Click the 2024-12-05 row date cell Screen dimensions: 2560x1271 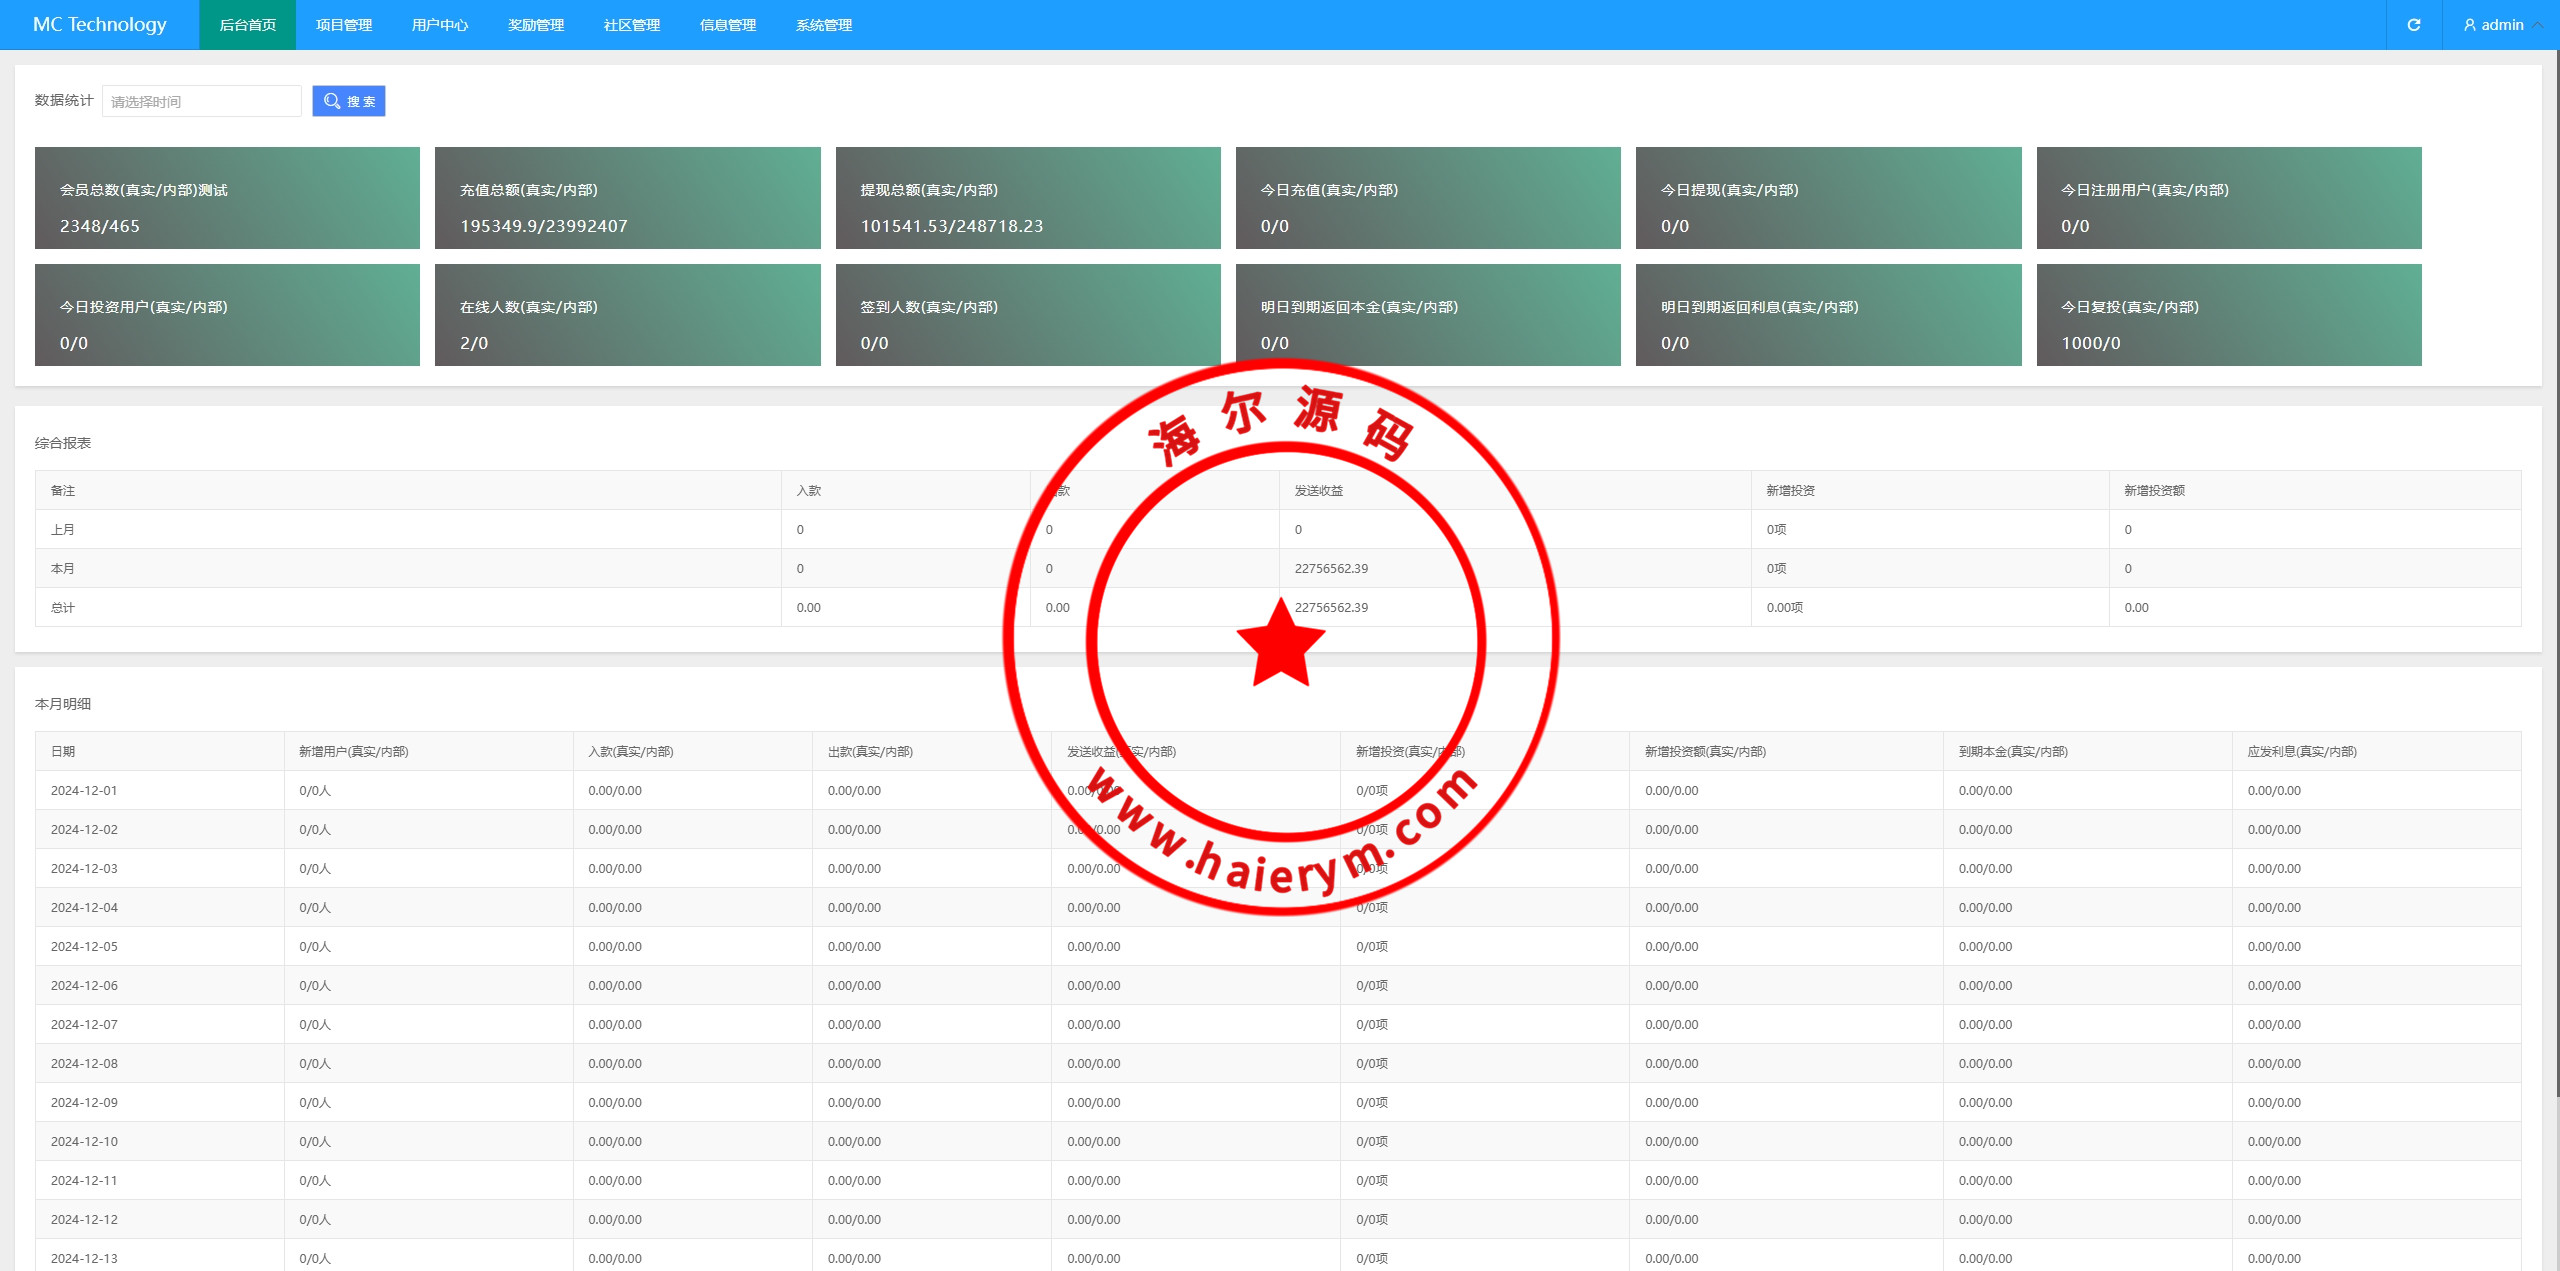click(x=85, y=946)
